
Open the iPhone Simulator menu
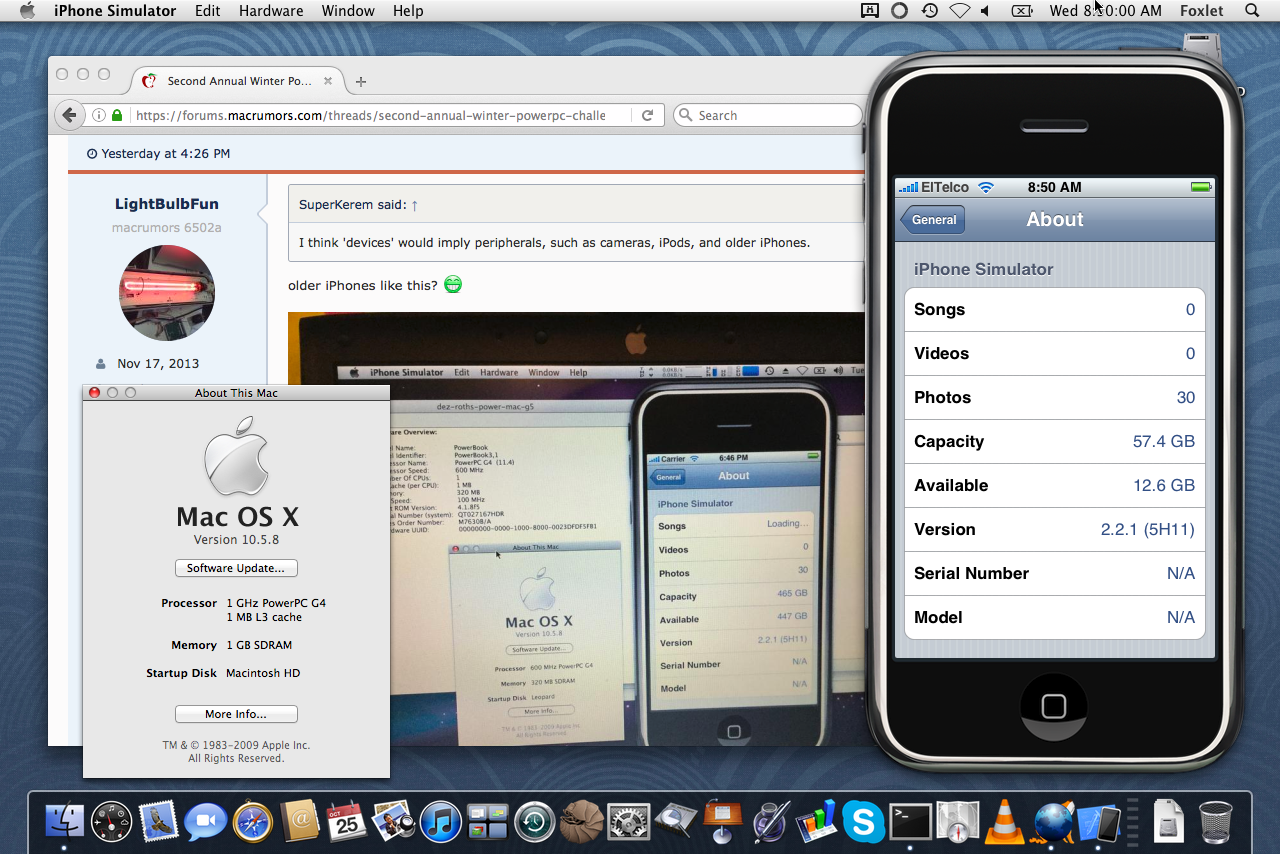tap(115, 11)
